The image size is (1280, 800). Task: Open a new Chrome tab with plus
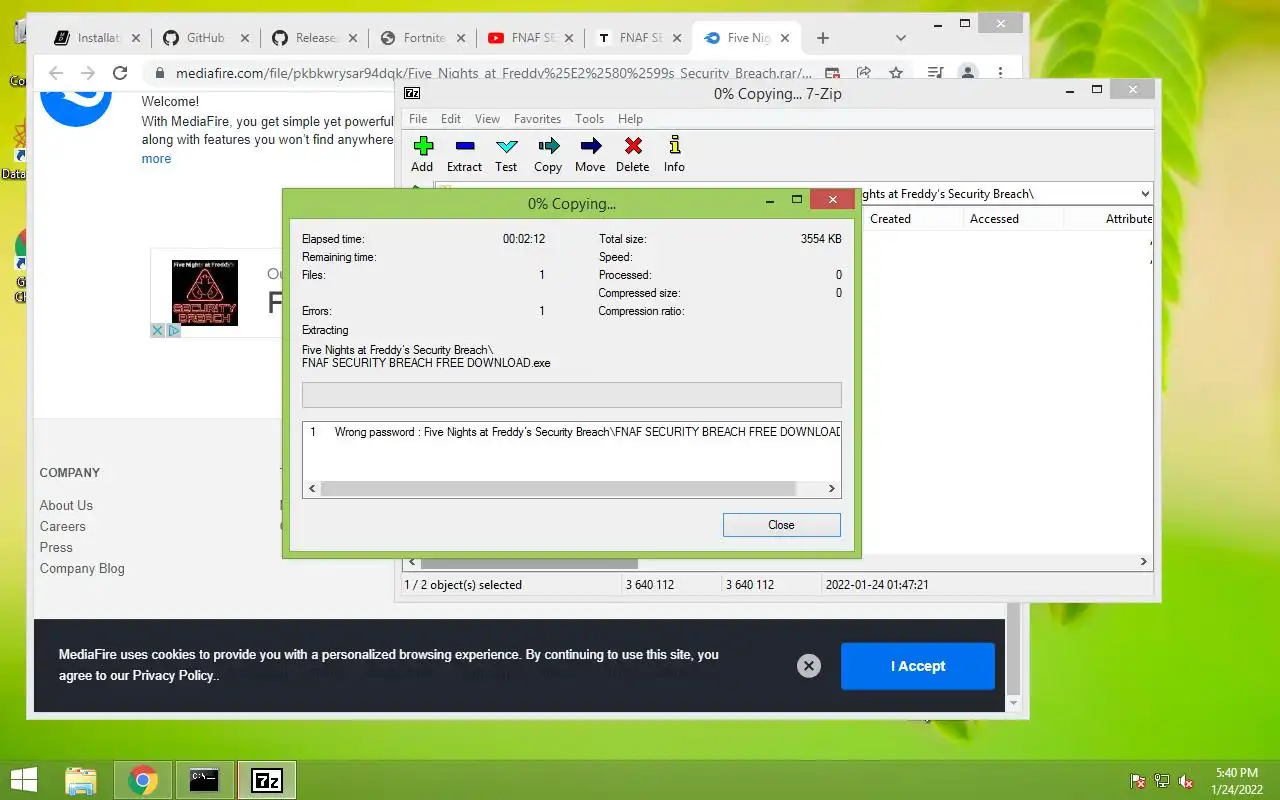click(x=822, y=38)
